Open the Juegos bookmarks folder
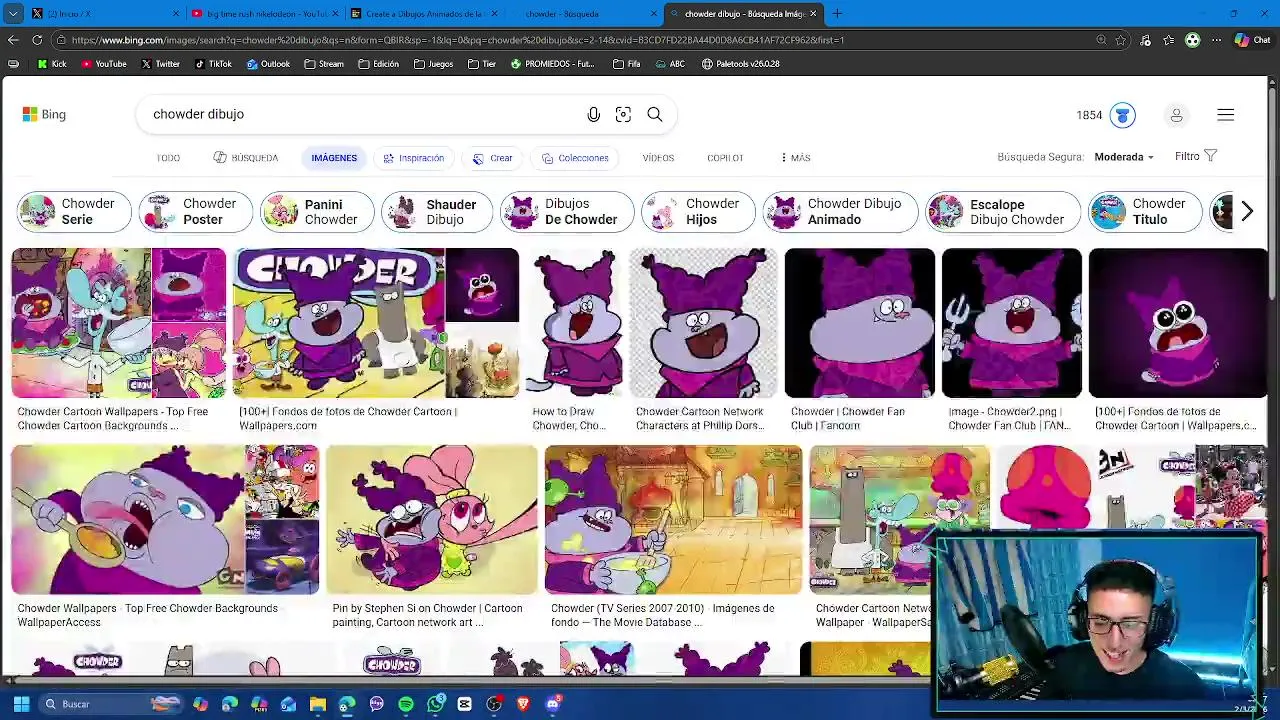Image resolution: width=1280 pixels, height=720 pixels. pyautogui.click(x=433, y=64)
